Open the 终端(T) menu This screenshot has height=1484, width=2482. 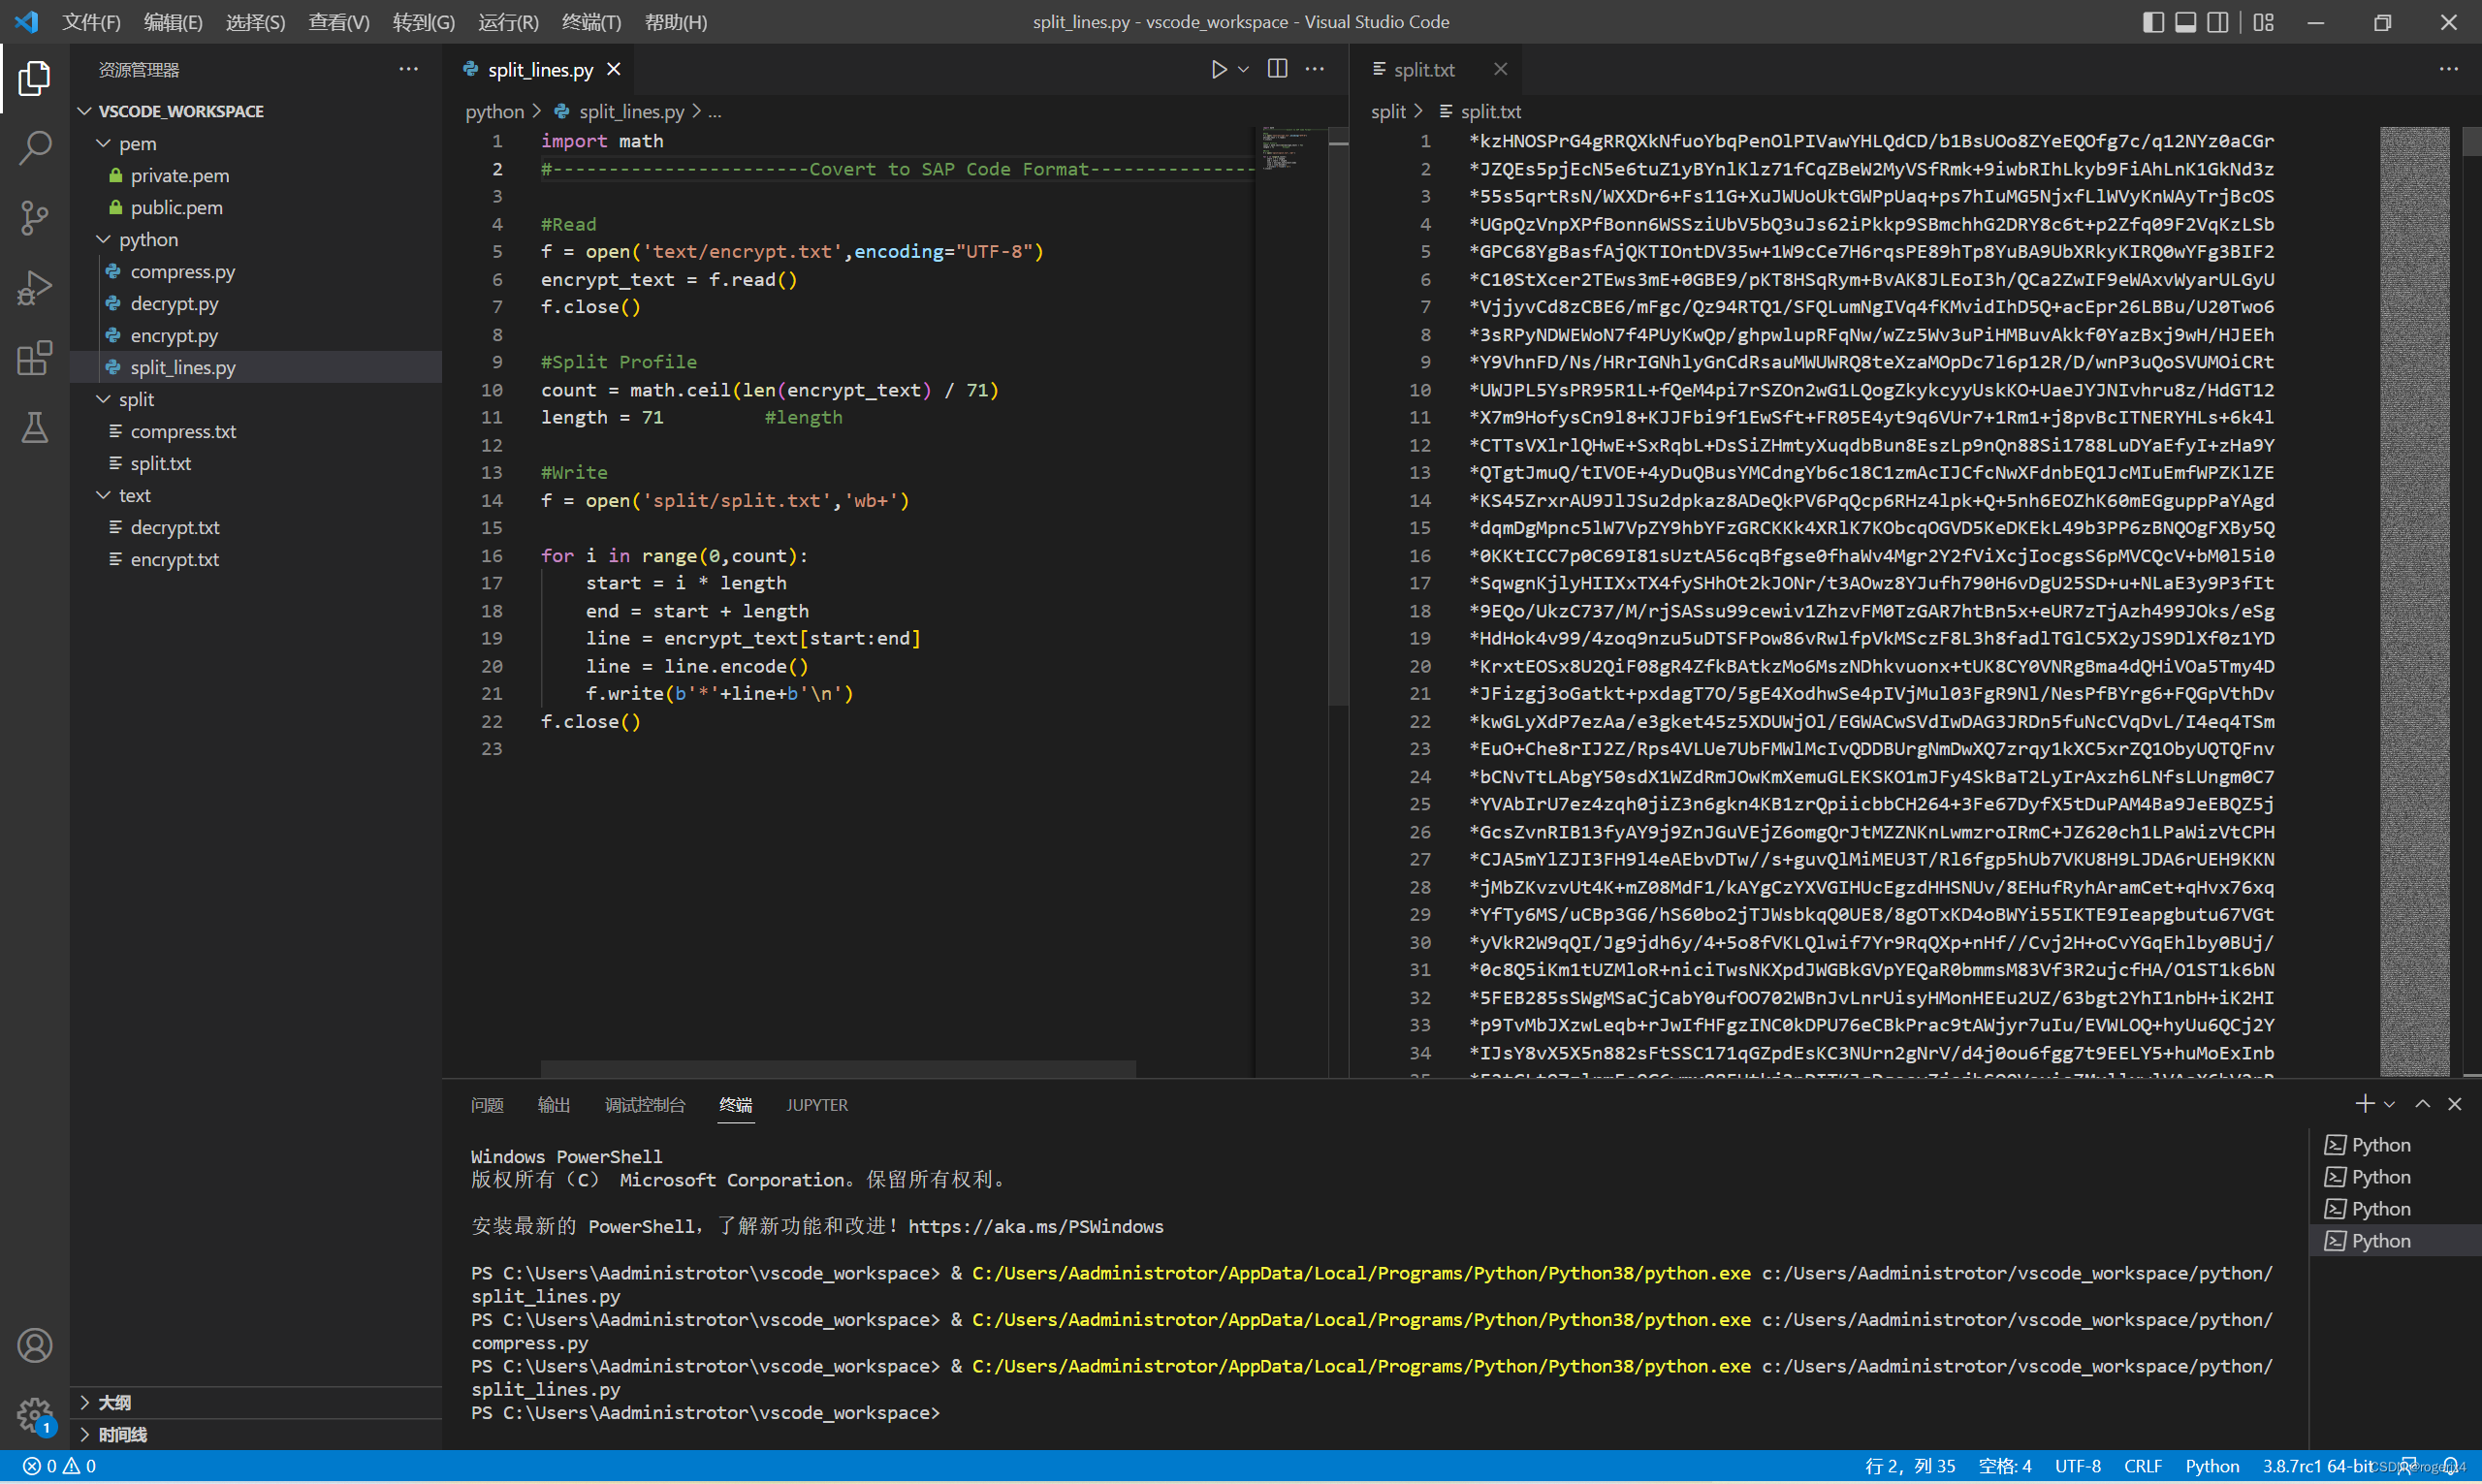tap(591, 22)
